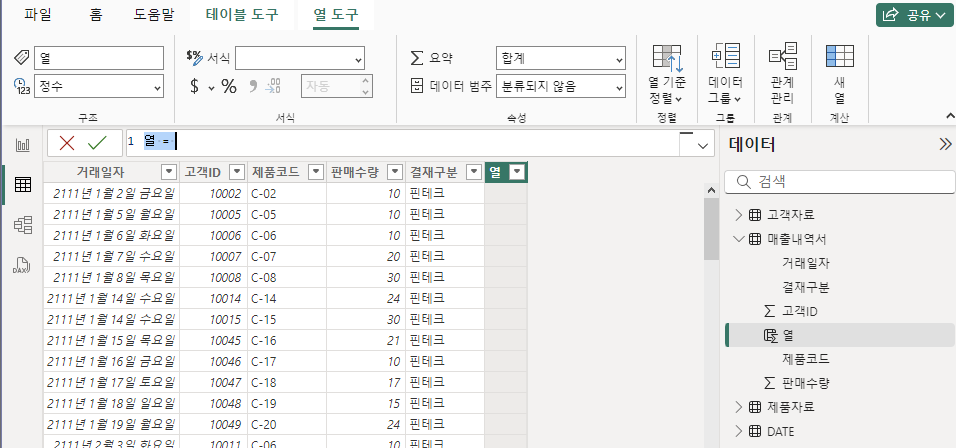The image size is (956, 448).
Task: Click the decimal places 자동 stepper
Action: click(x=337, y=86)
